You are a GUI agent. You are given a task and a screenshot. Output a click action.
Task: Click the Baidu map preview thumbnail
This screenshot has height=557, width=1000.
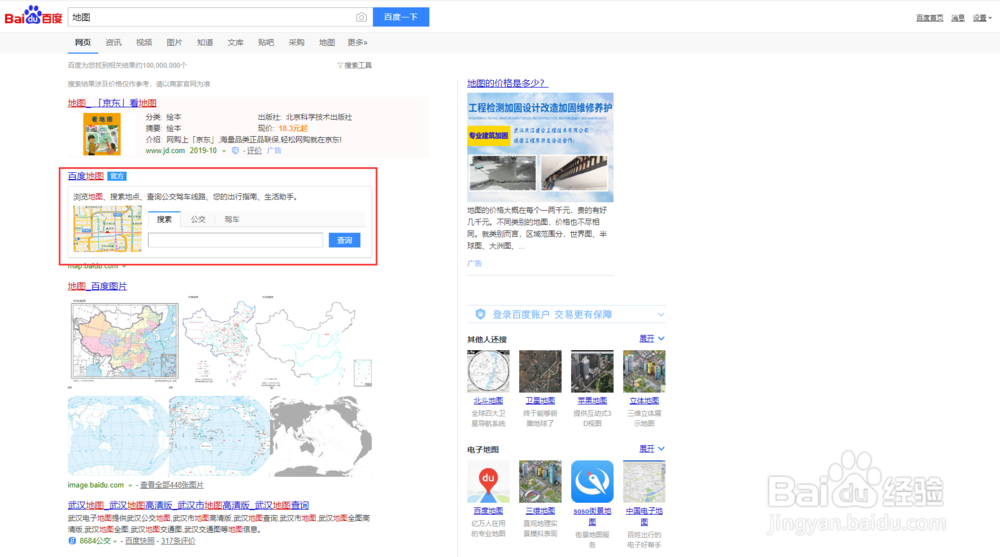pos(107,228)
